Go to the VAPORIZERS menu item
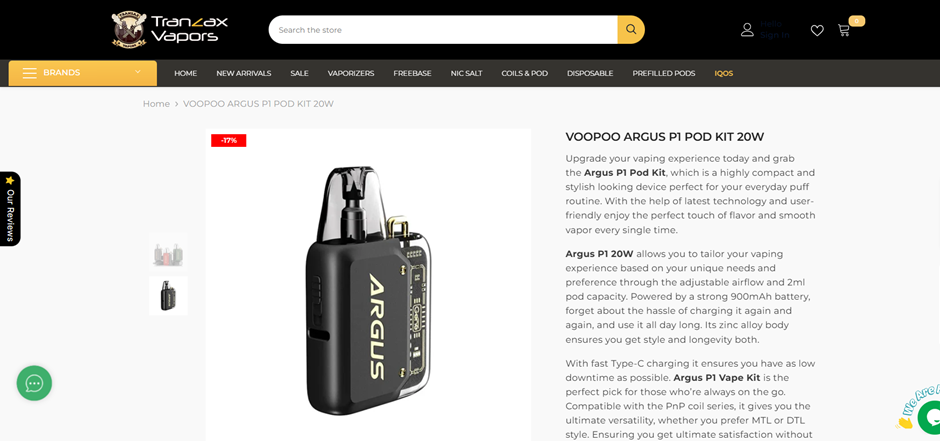Viewport: 940px width, 441px height. [351, 73]
